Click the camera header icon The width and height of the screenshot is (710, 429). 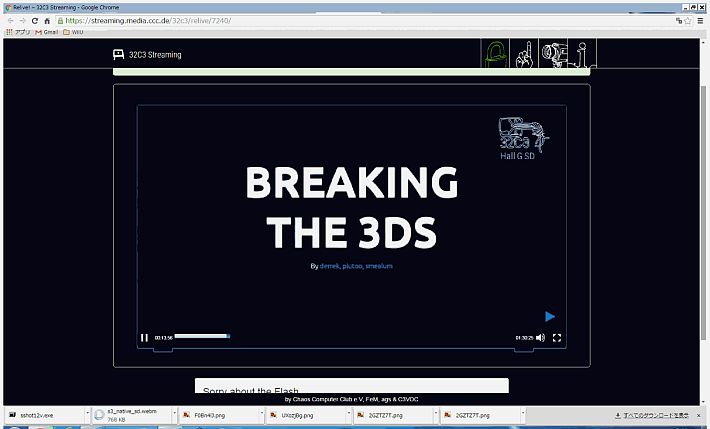pyautogui.click(x=553, y=53)
